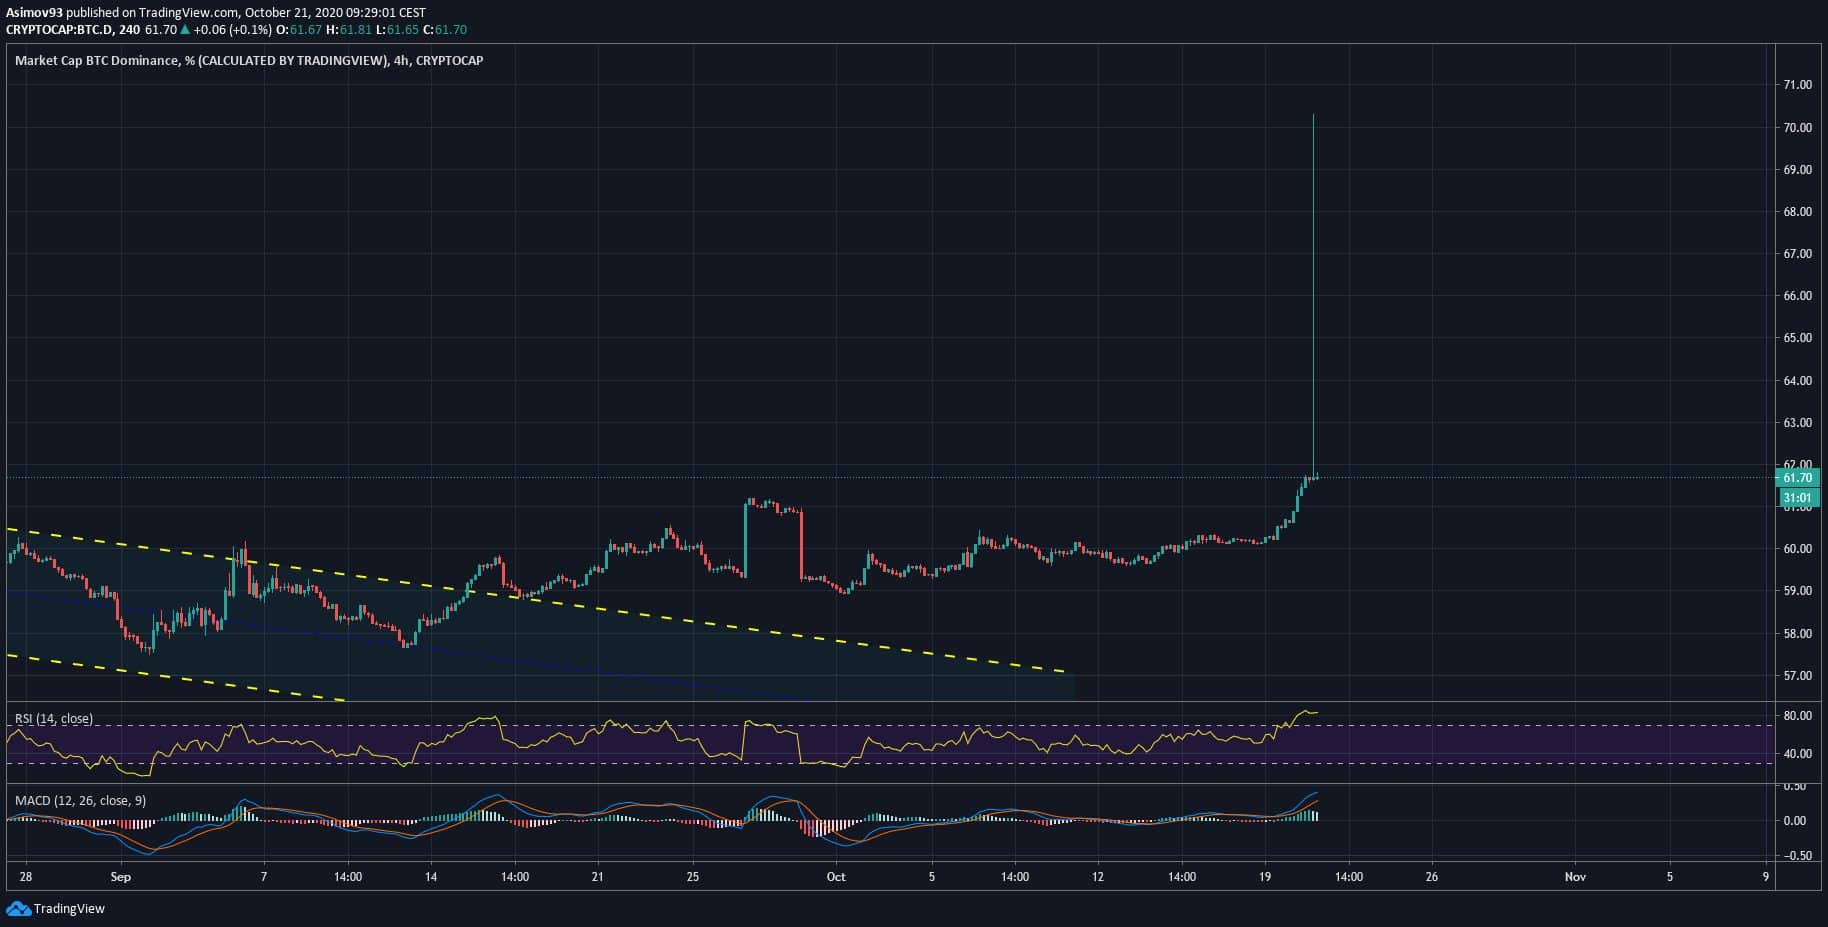Click the current price label 61.70
Screen dimensions: 1828x927
[1797, 478]
